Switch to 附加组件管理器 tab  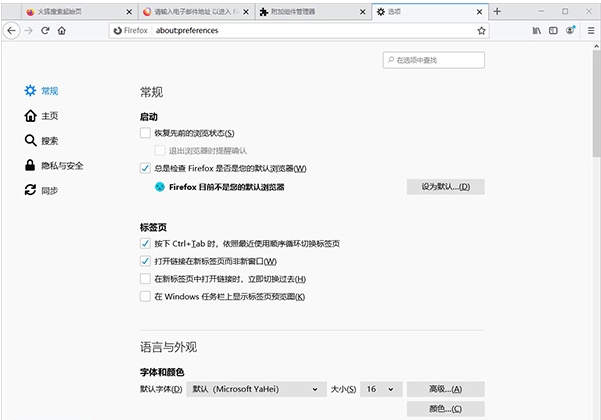pos(312,12)
